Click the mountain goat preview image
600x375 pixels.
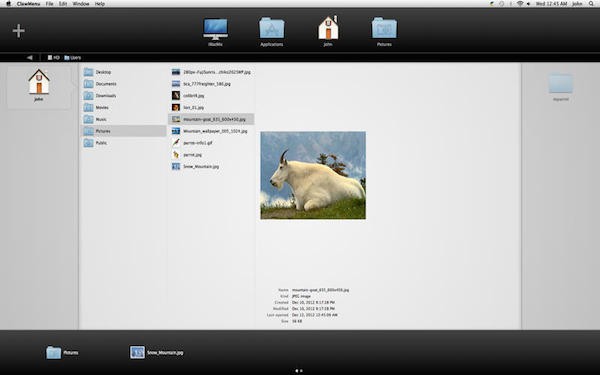[313, 175]
